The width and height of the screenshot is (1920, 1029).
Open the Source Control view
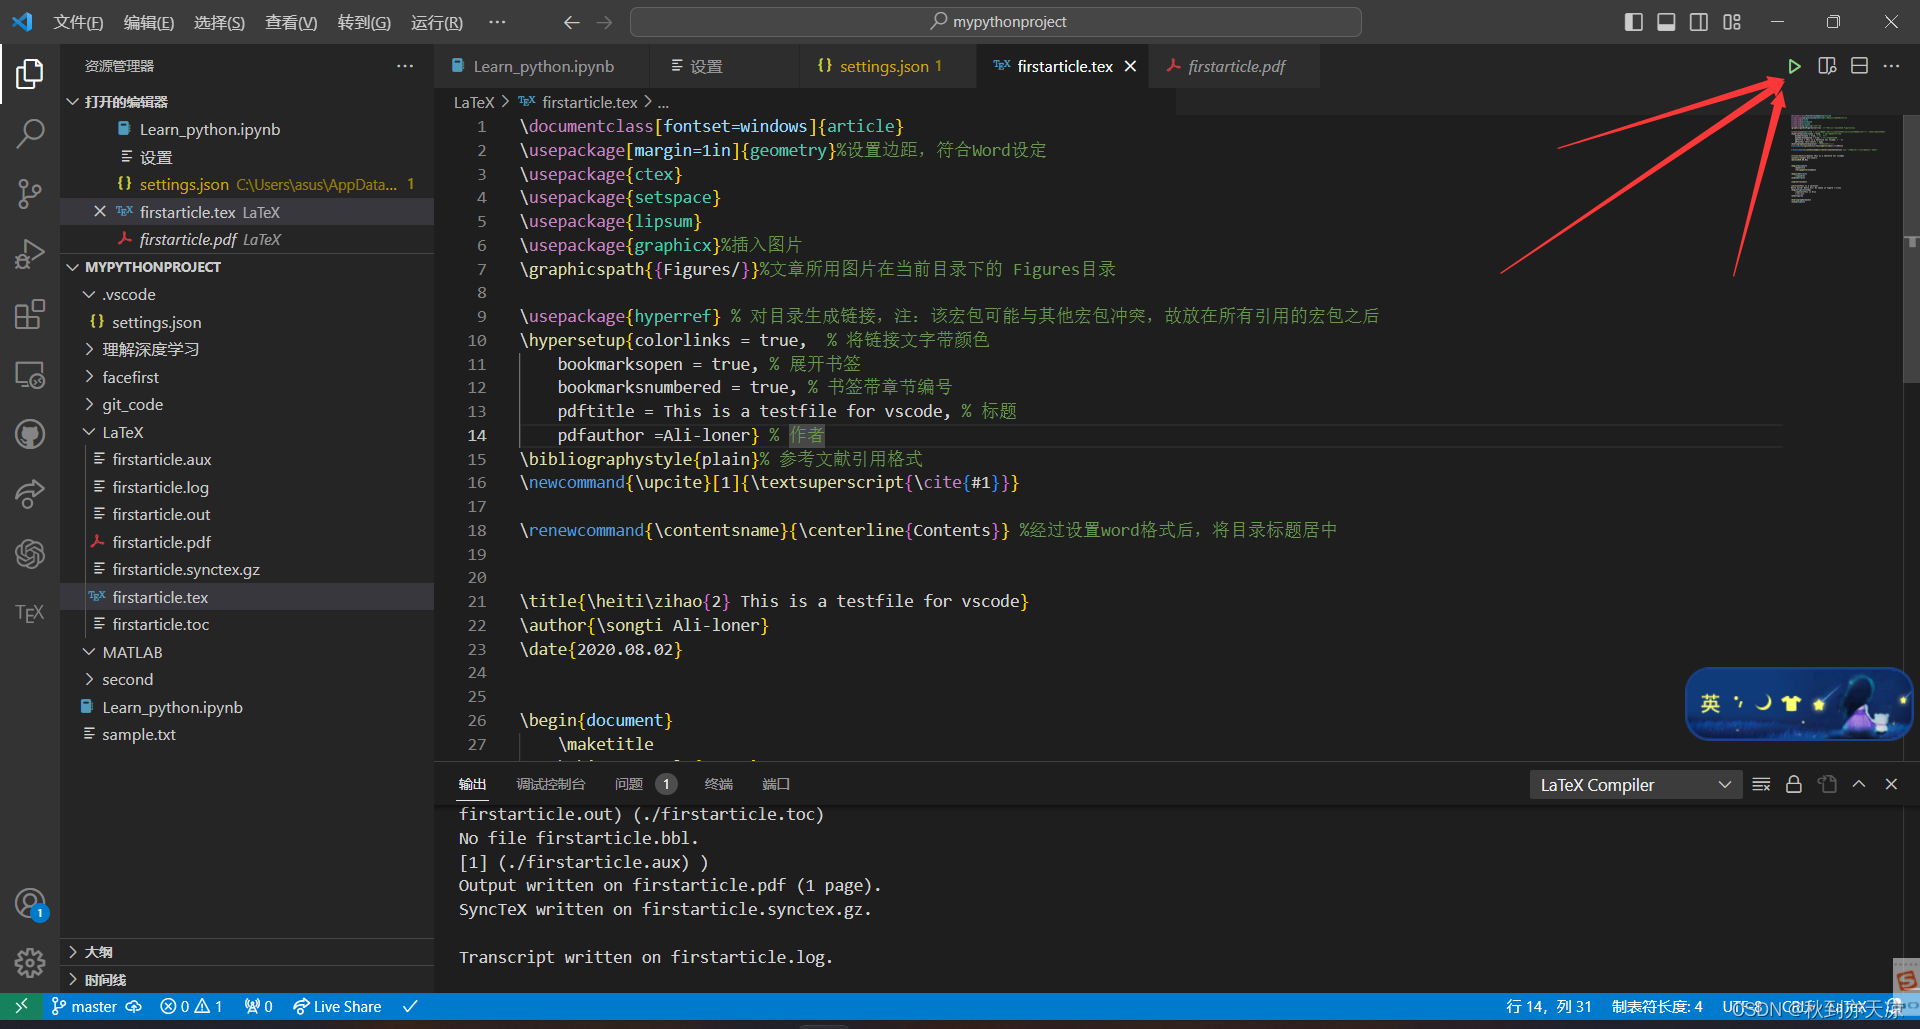[x=30, y=193]
